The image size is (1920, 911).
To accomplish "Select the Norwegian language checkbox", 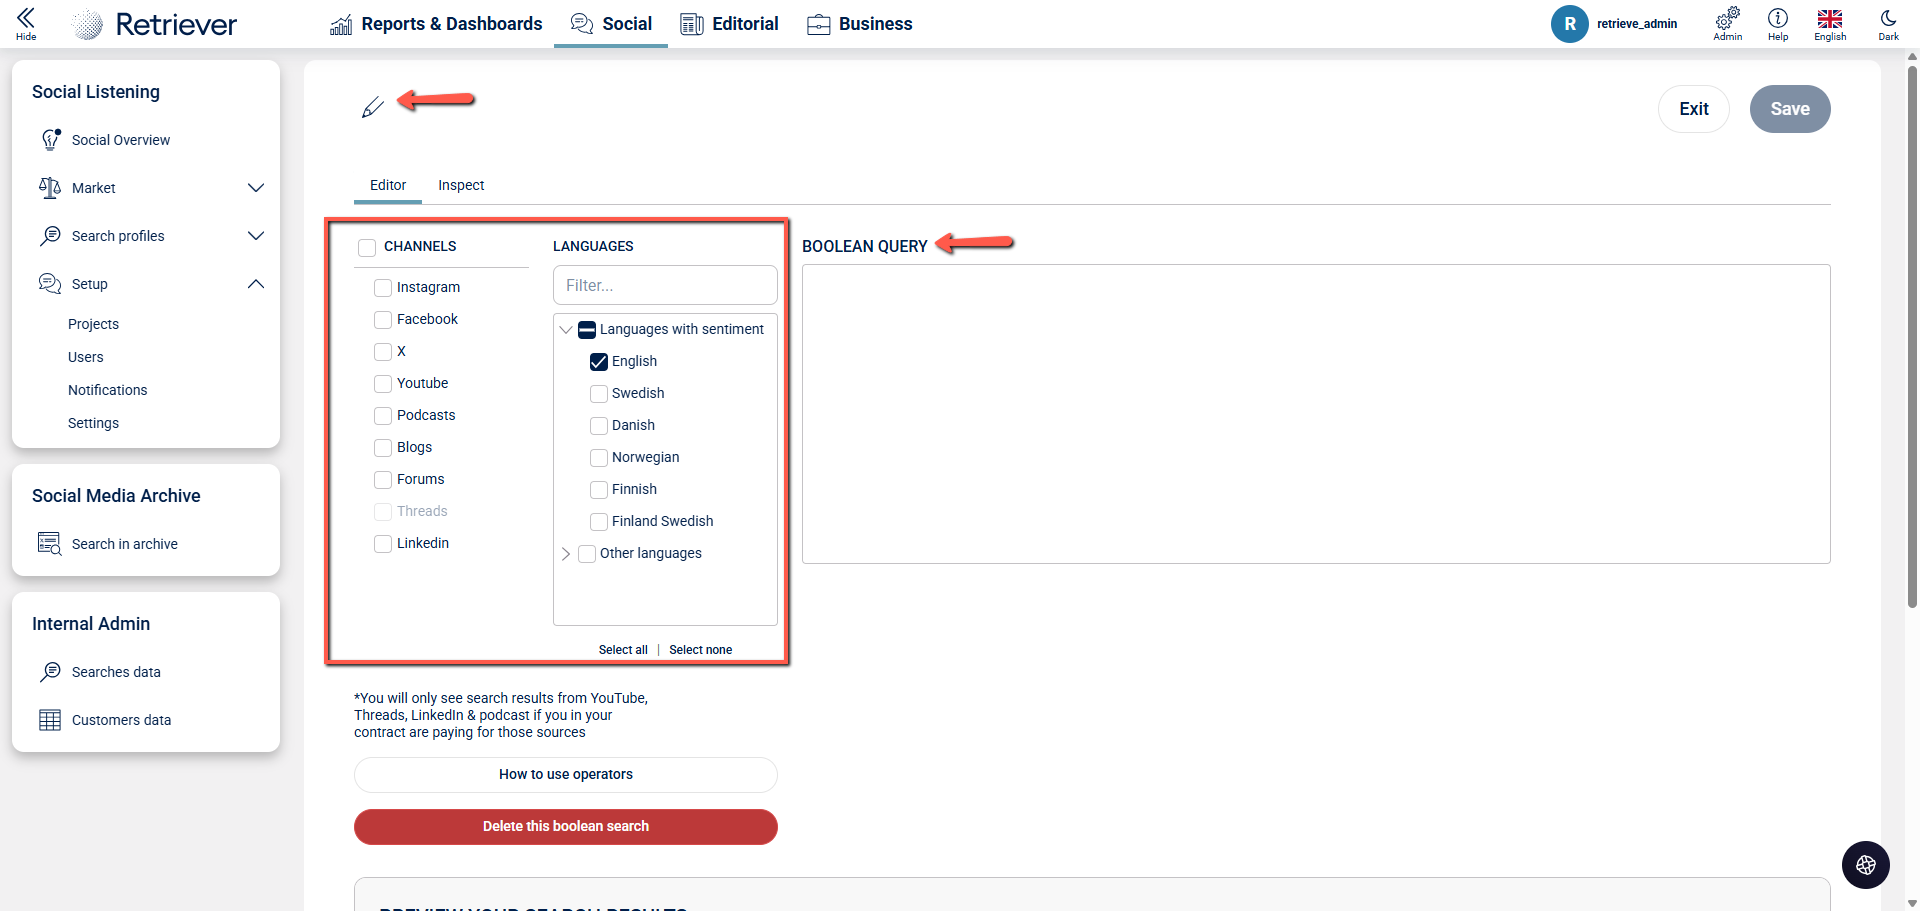I will [599, 458].
